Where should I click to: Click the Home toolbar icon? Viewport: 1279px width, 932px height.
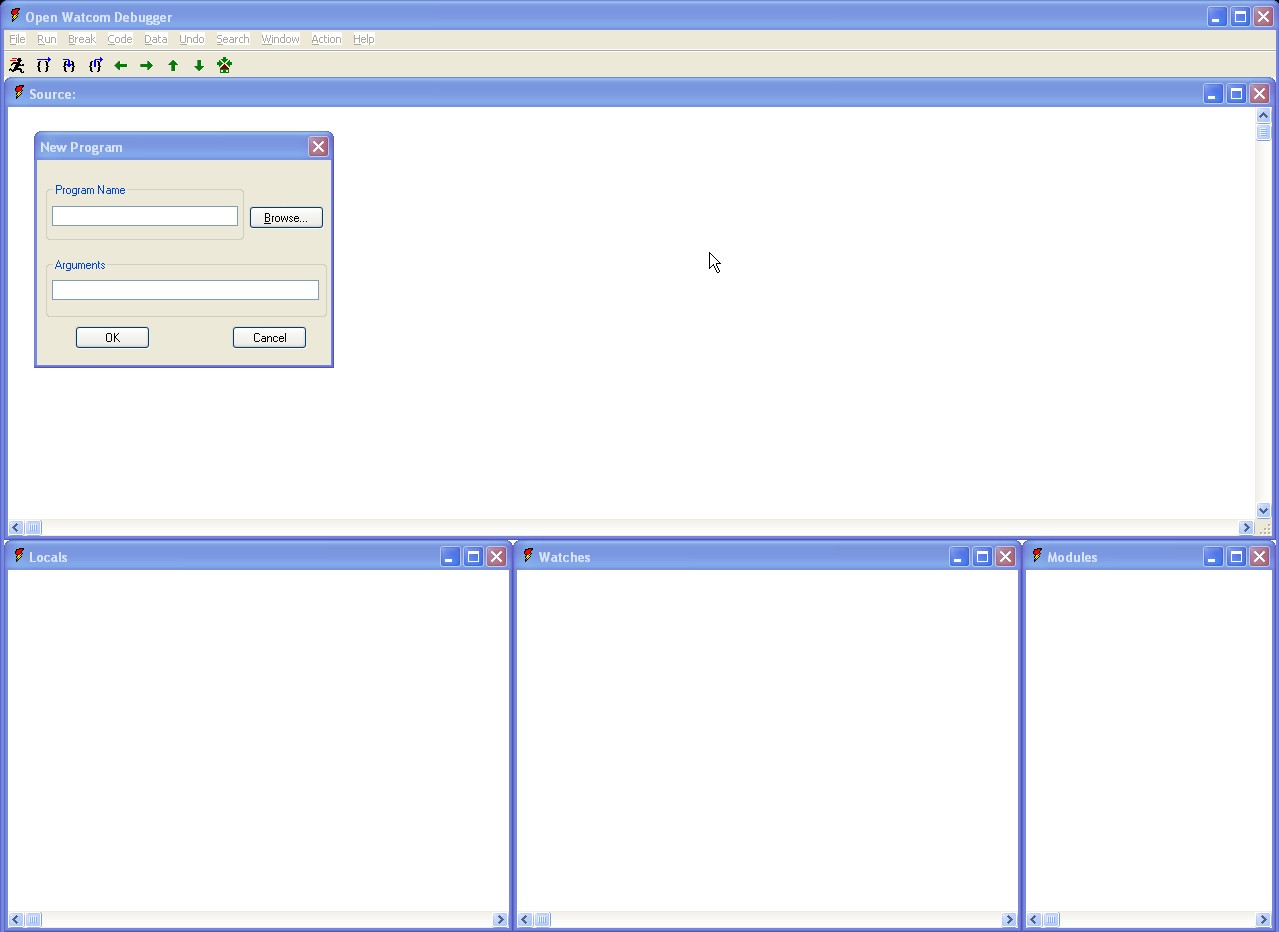coord(225,65)
